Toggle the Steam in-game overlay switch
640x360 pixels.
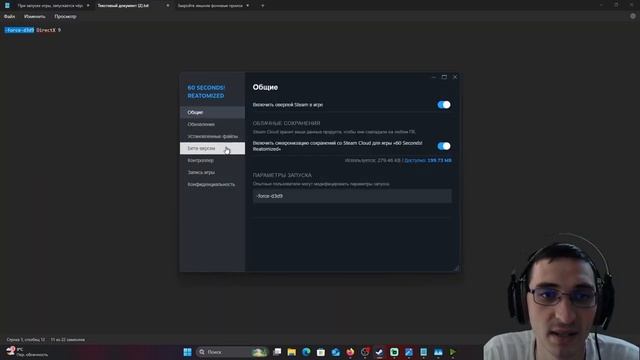[444, 105]
